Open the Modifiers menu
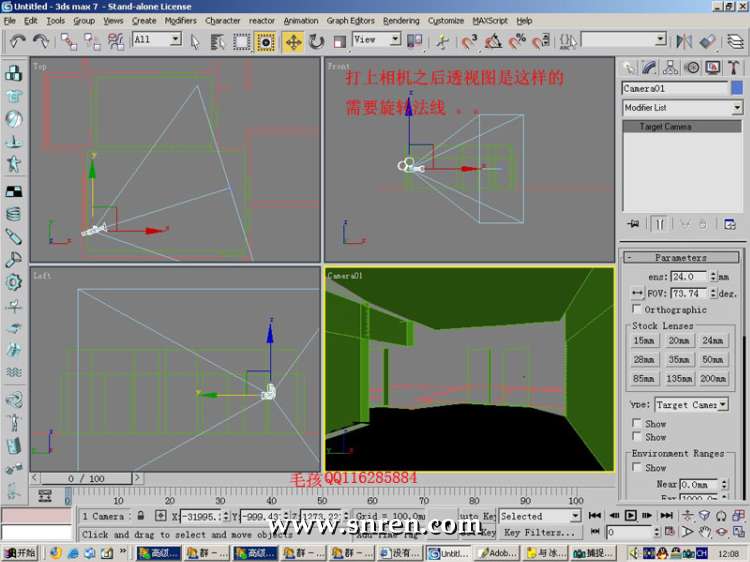 click(180, 20)
